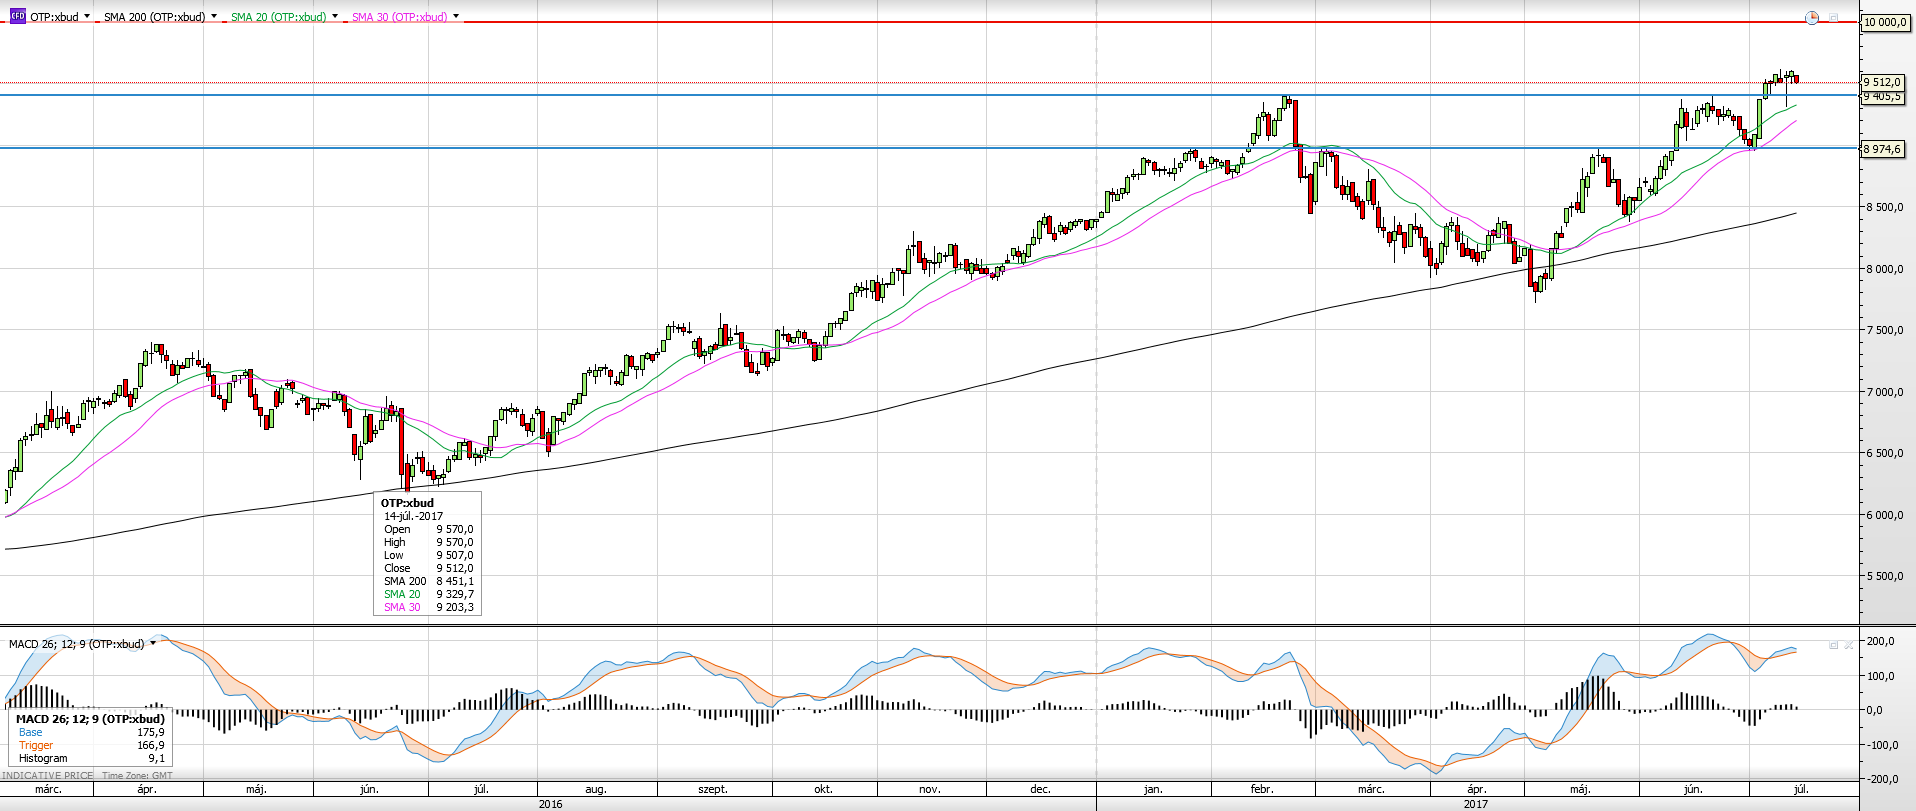Click the OTP:xbud title in the data box
This screenshot has width=1916, height=811.
tap(407, 503)
